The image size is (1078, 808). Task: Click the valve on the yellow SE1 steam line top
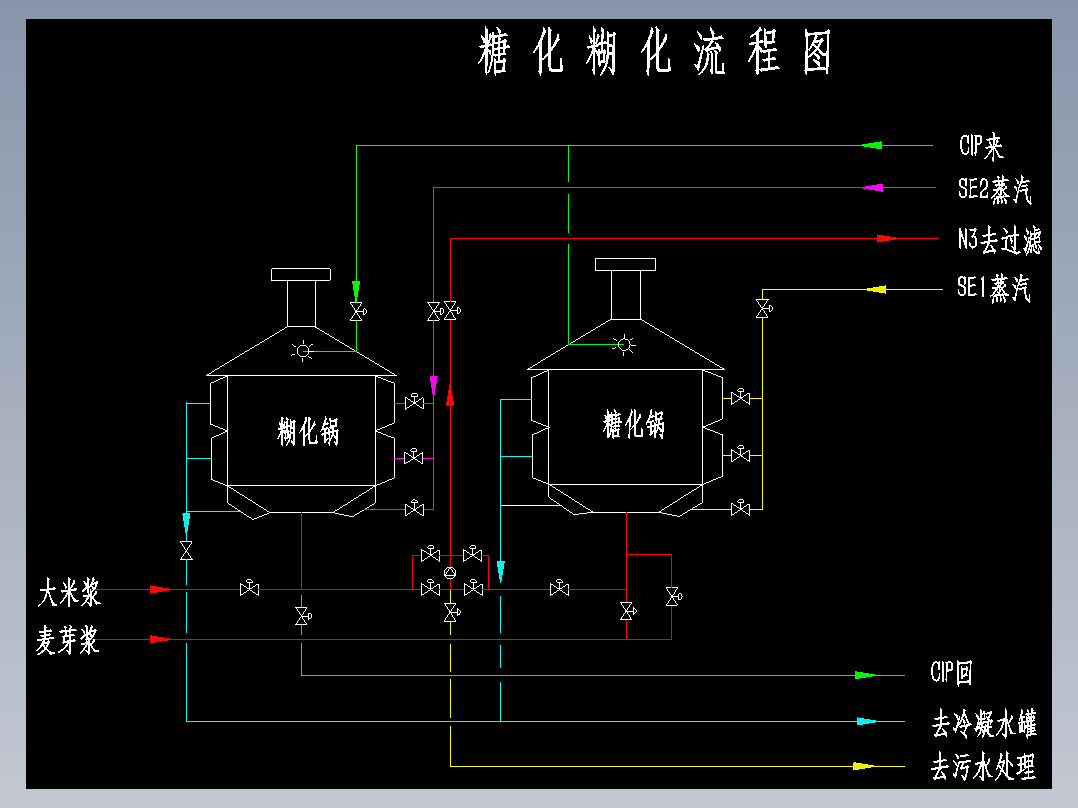tap(764, 308)
